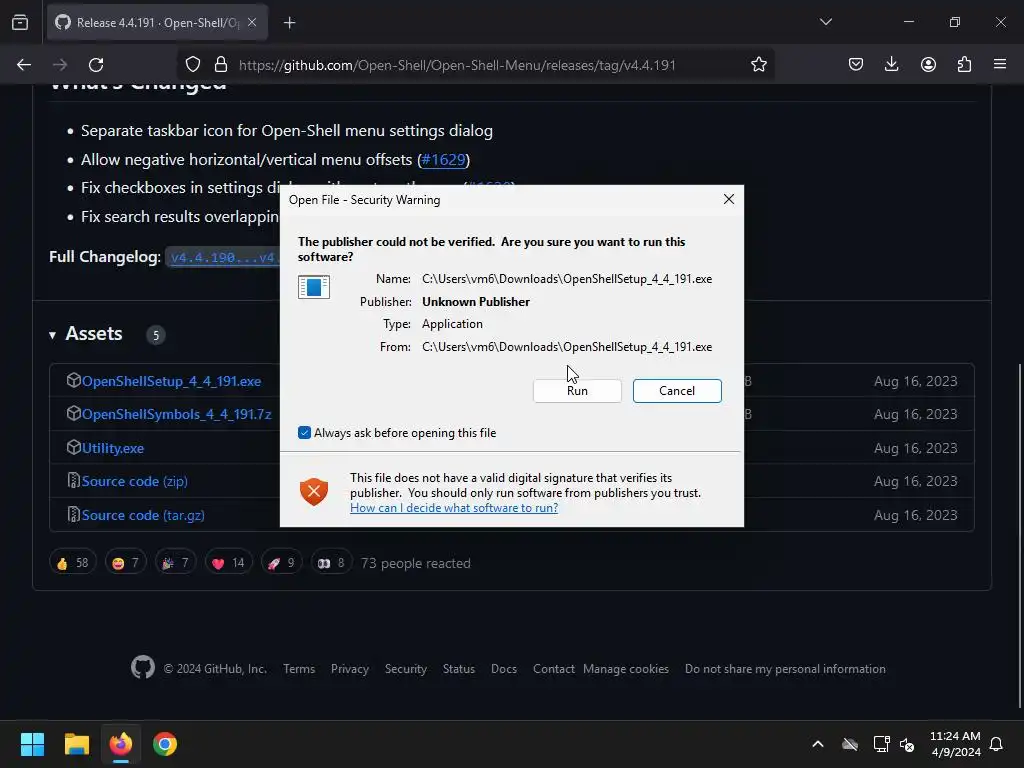Download Source code (zip)
Image resolution: width=1024 pixels, height=768 pixels.
pyautogui.click(x=135, y=481)
